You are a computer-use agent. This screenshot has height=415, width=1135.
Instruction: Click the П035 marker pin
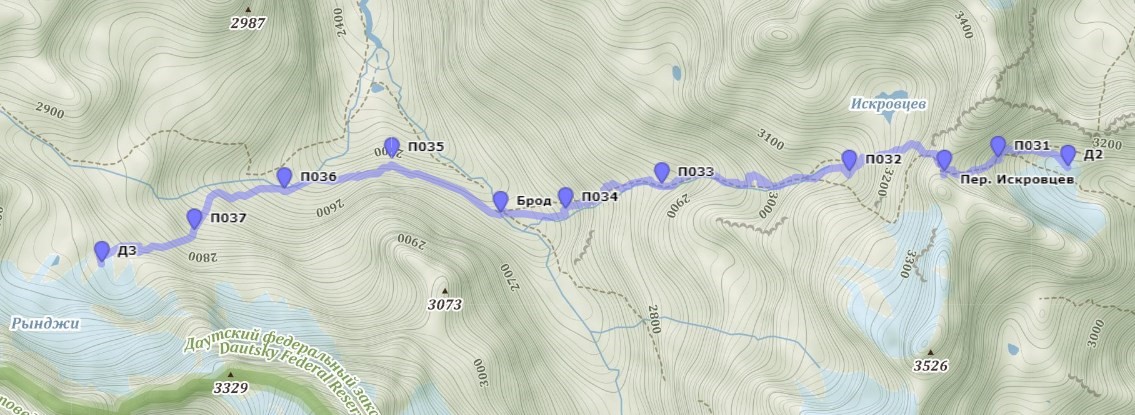[x=392, y=147]
